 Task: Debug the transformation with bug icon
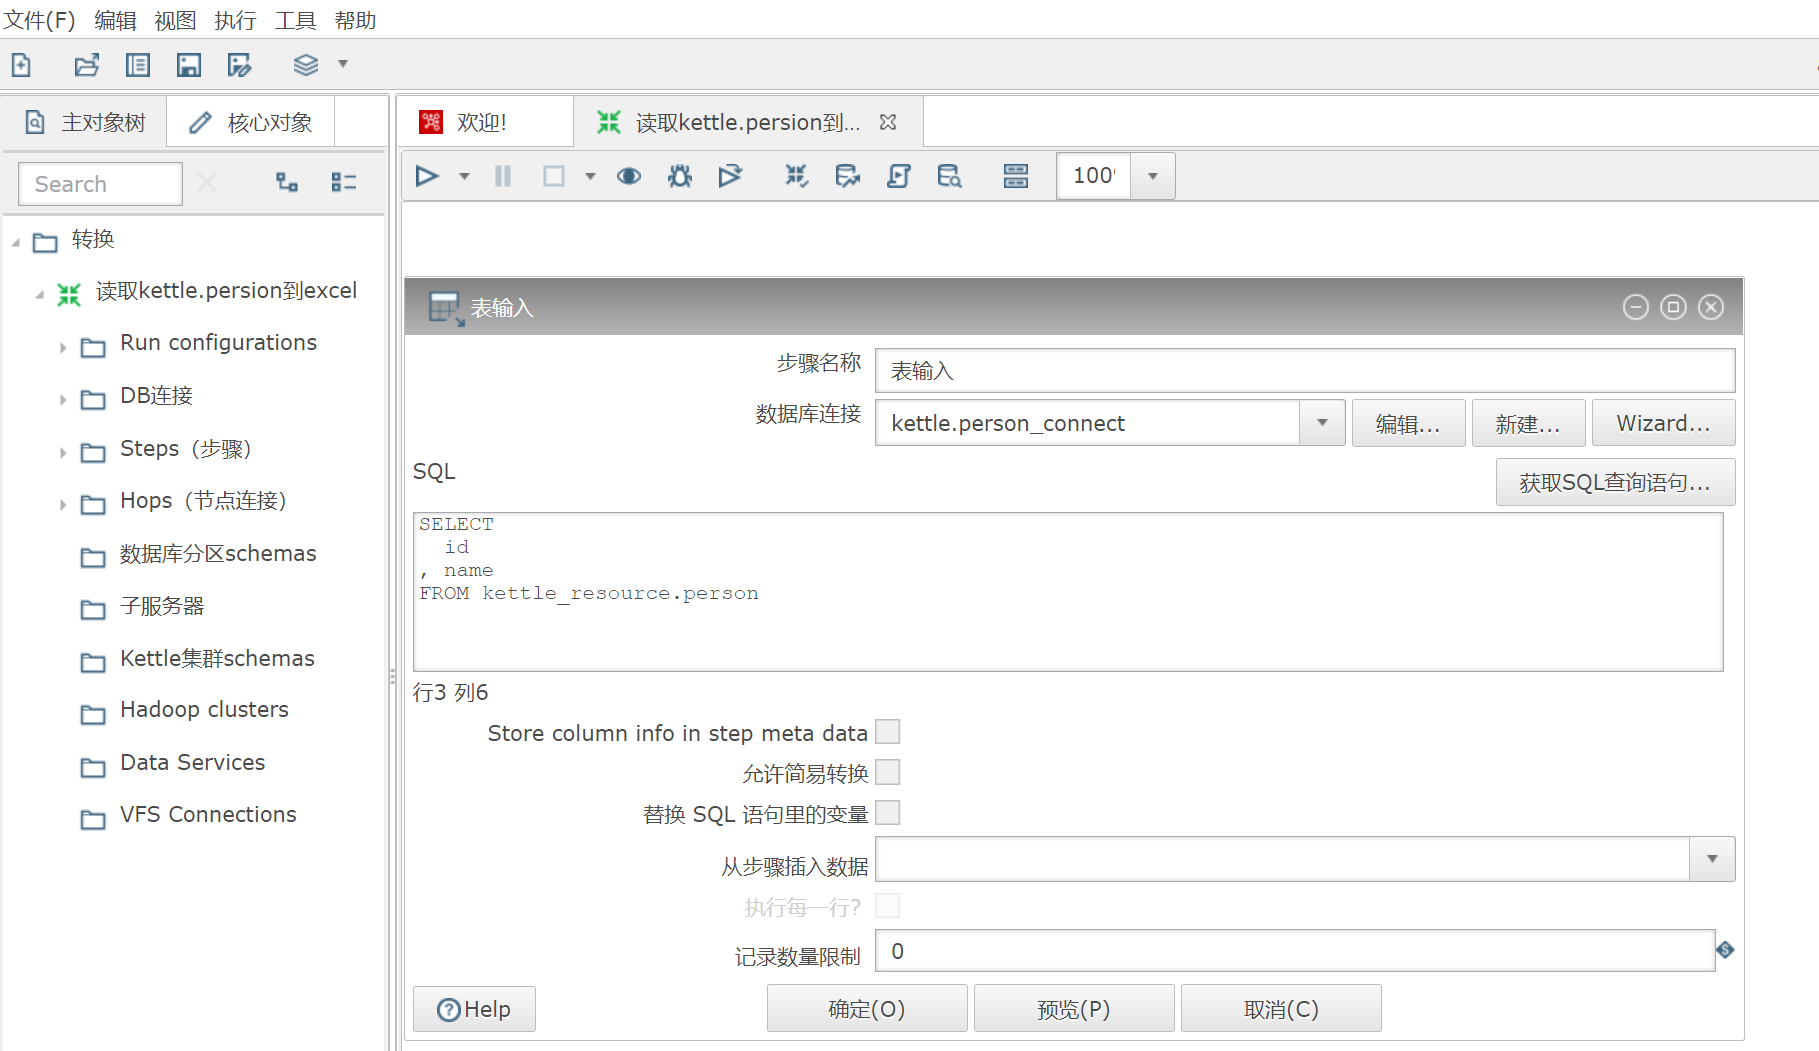click(680, 176)
